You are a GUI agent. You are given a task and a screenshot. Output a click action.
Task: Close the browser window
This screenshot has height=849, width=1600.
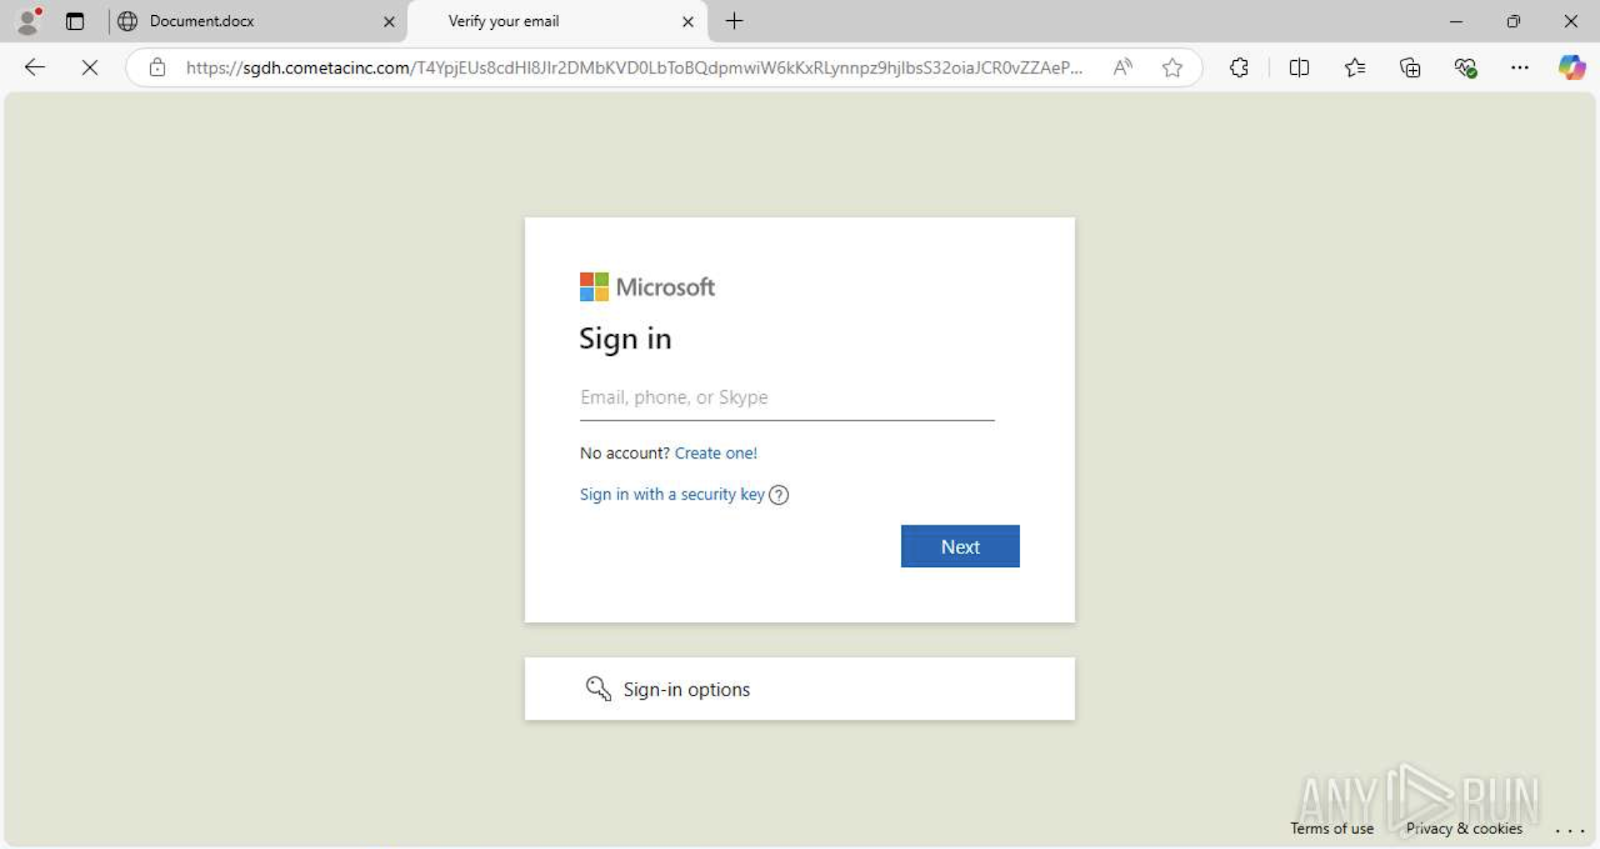[x=1571, y=21]
